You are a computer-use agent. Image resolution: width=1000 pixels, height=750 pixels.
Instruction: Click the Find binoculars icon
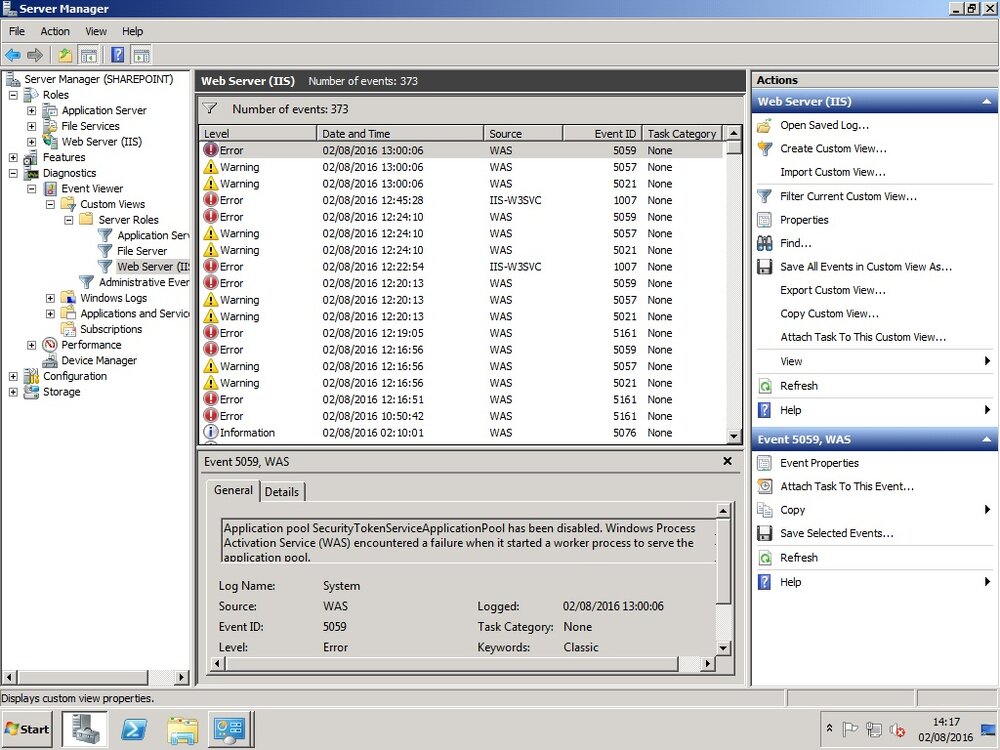coord(764,243)
